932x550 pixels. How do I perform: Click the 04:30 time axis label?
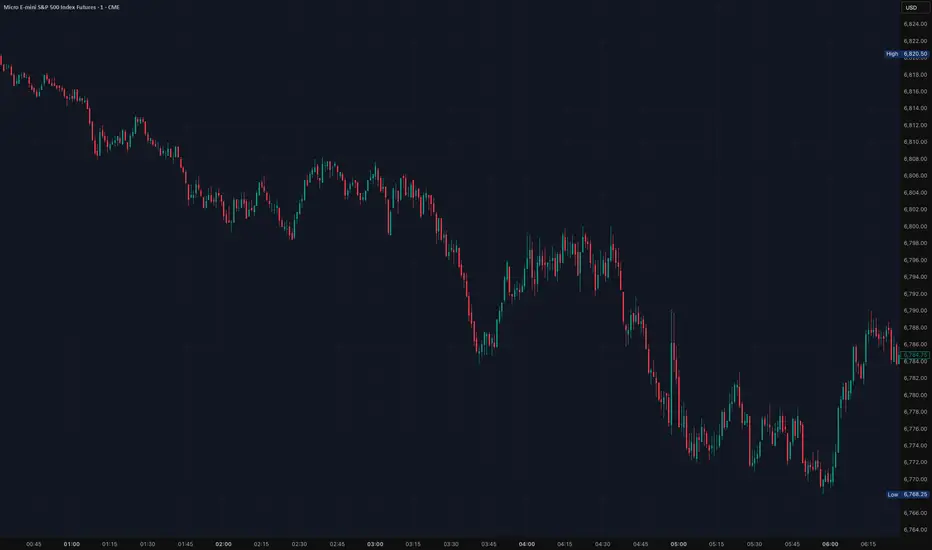(x=603, y=544)
